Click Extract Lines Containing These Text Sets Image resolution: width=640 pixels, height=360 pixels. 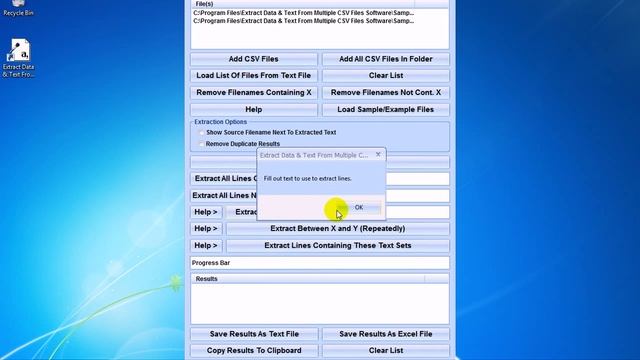coord(338,246)
